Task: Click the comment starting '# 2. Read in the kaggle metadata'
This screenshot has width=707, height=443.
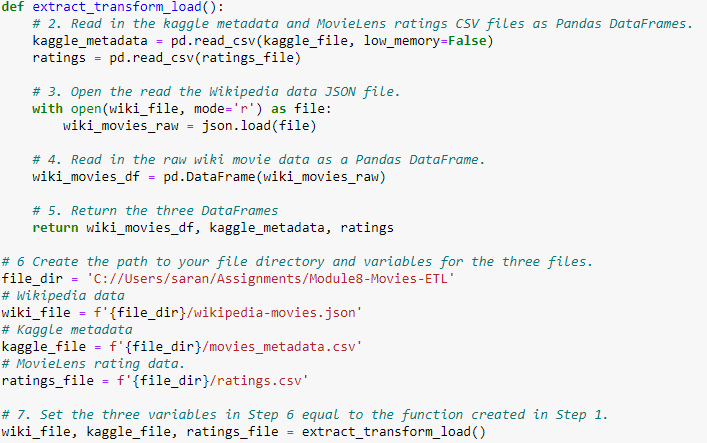Action: coord(363,23)
